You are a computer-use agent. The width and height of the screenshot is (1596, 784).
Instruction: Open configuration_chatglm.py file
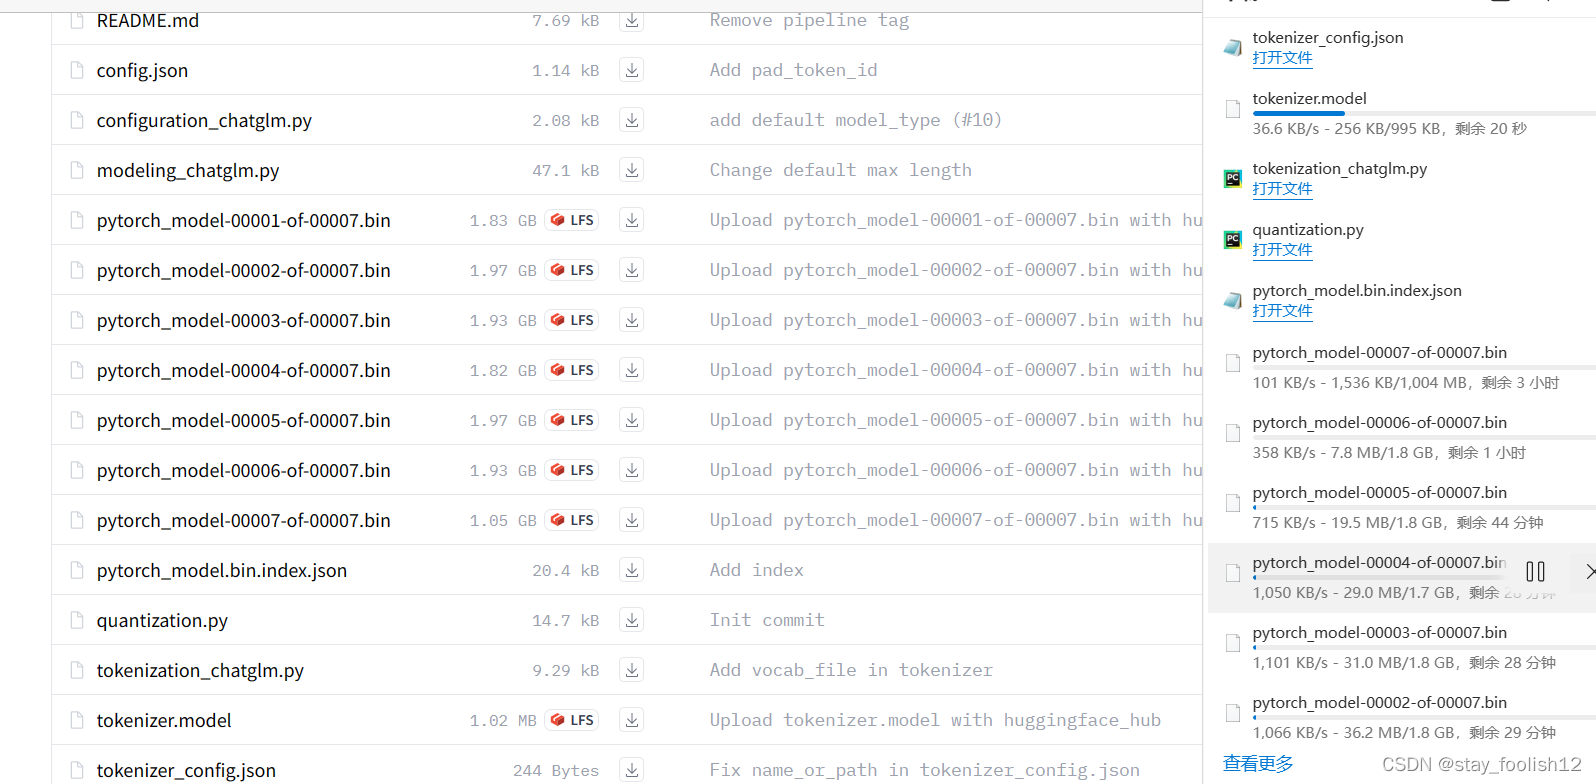(x=204, y=120)
